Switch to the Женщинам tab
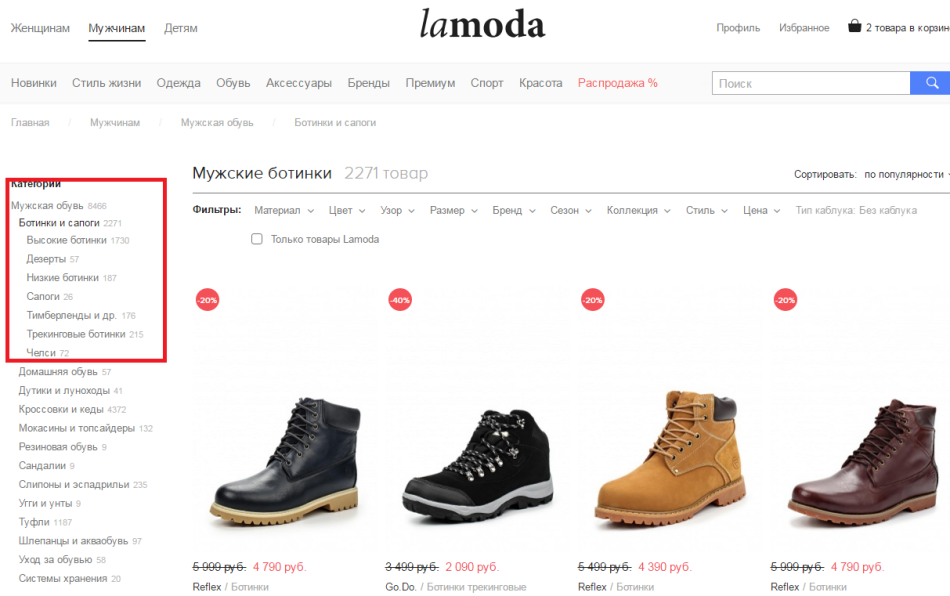Viewport: 950px width, 596px height. [40, 28]
